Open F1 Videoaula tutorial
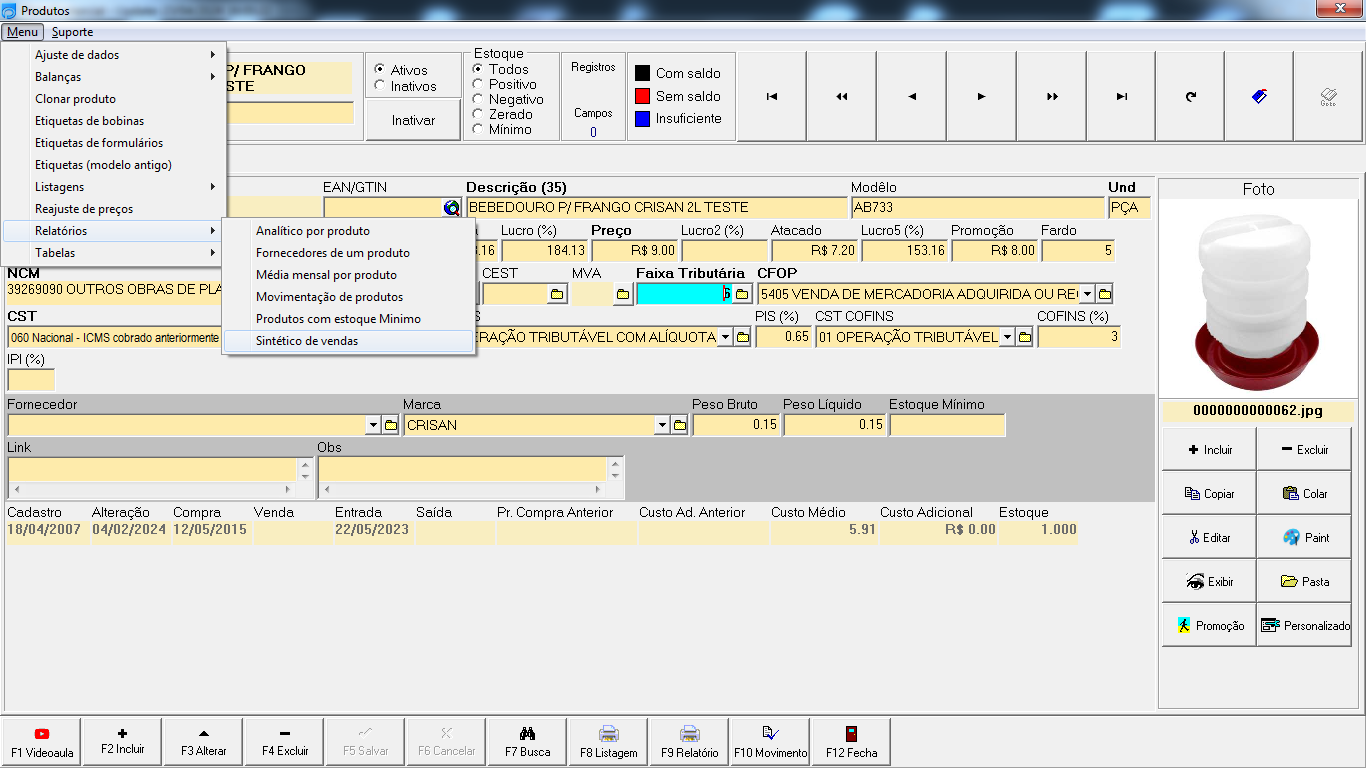Image resolution: width=1366 pixels, height=768 pixels. (x=42, y=741)
